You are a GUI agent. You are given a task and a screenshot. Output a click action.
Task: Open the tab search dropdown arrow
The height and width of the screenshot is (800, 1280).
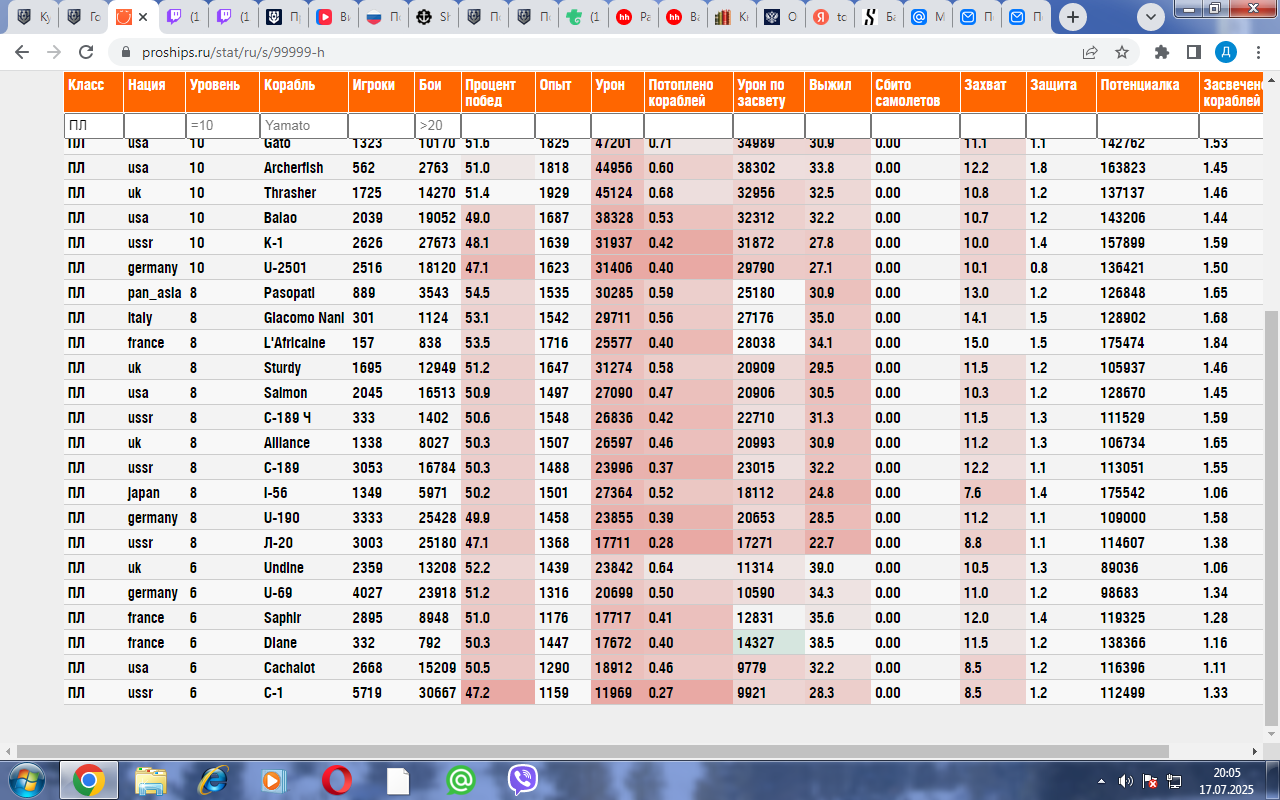tap(1151, 17)
